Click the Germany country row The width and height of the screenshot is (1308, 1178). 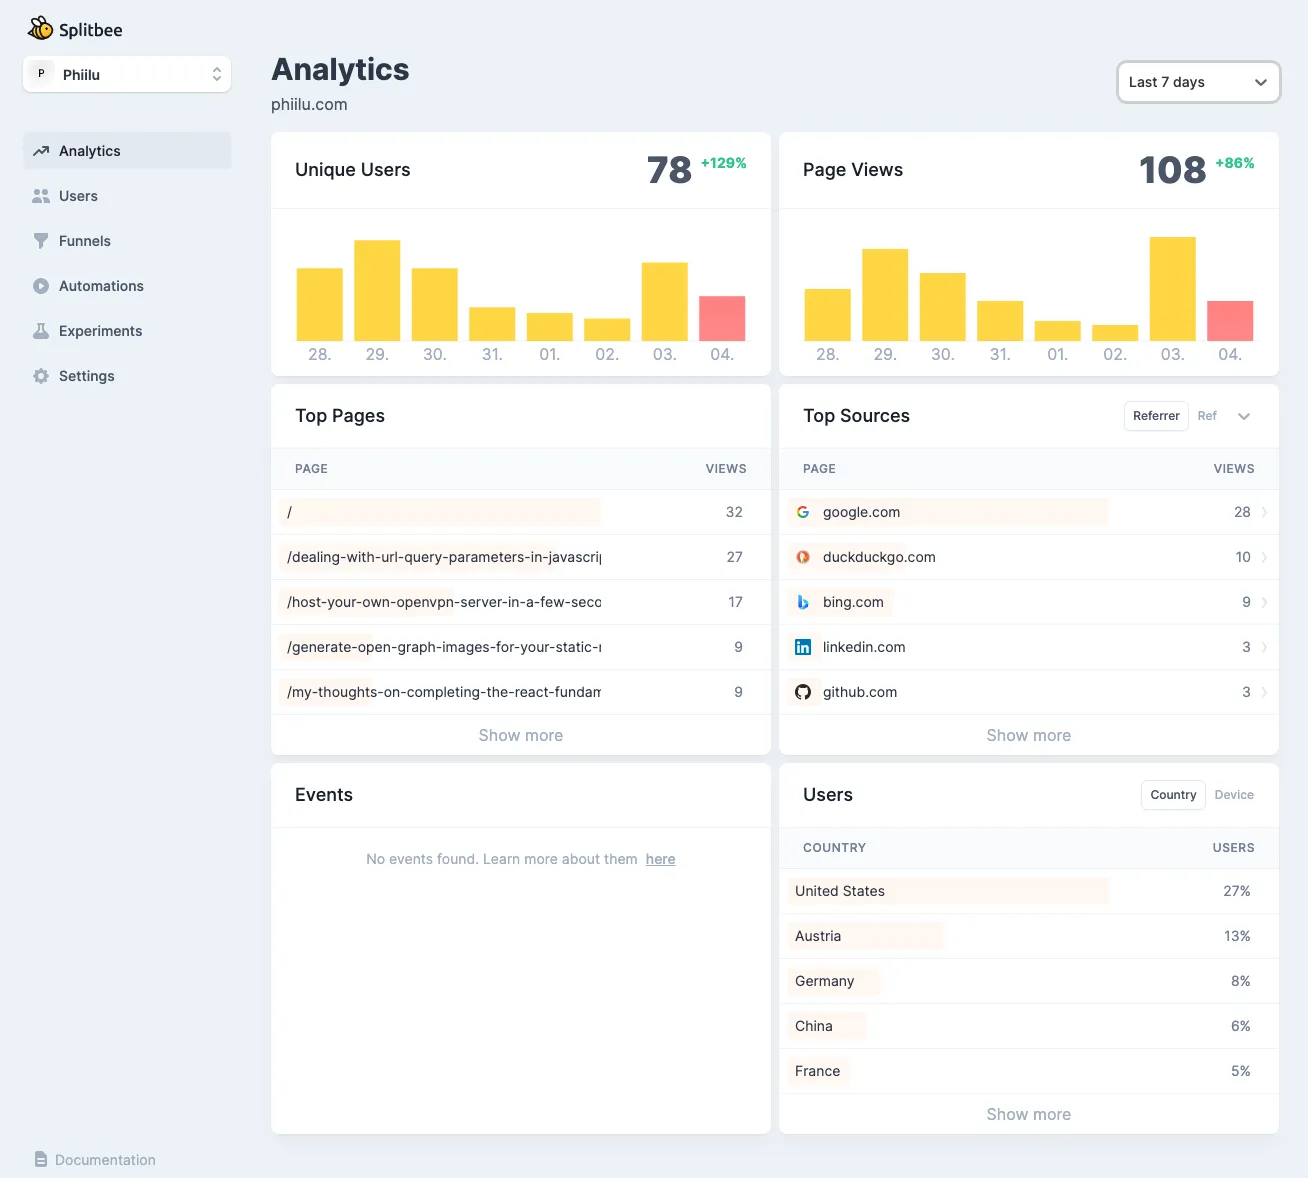coord(1028,981)
